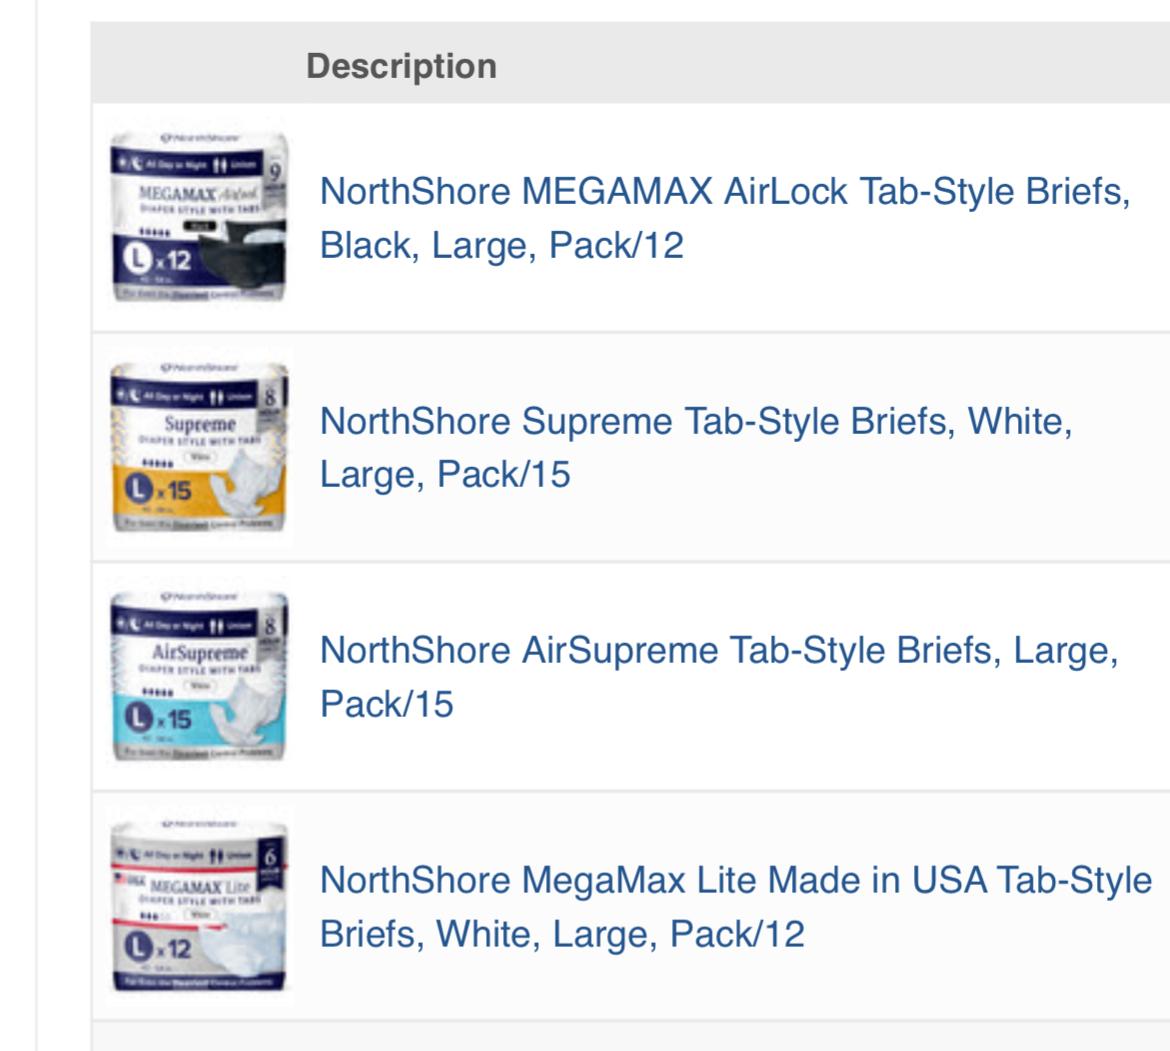Open the MEGAMAX AirLock package thumbnail
The height and width of the screenshot is (1051, 1170).
click(x=199, y=217)
